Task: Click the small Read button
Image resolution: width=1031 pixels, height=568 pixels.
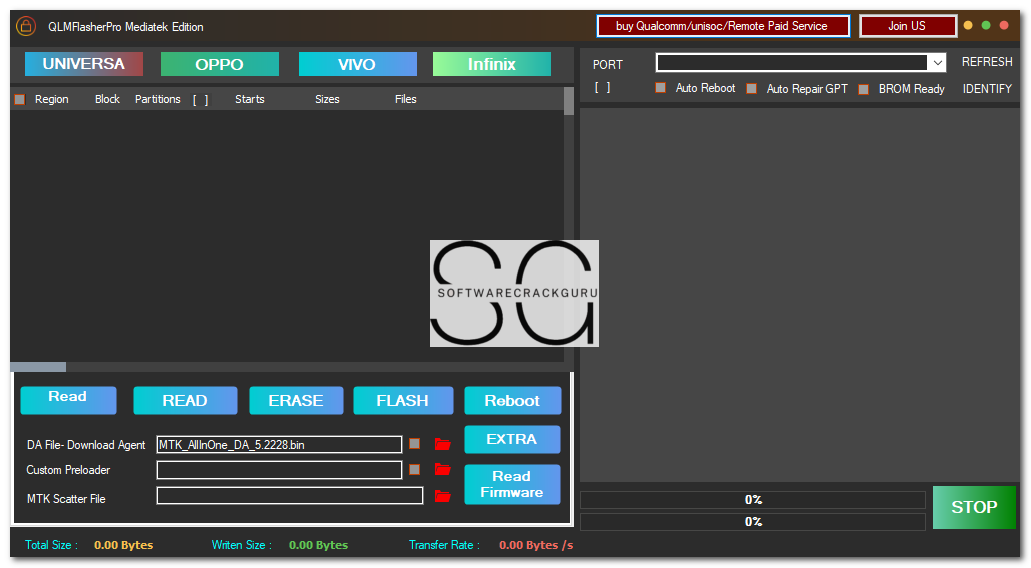Action: click(68, 400)
